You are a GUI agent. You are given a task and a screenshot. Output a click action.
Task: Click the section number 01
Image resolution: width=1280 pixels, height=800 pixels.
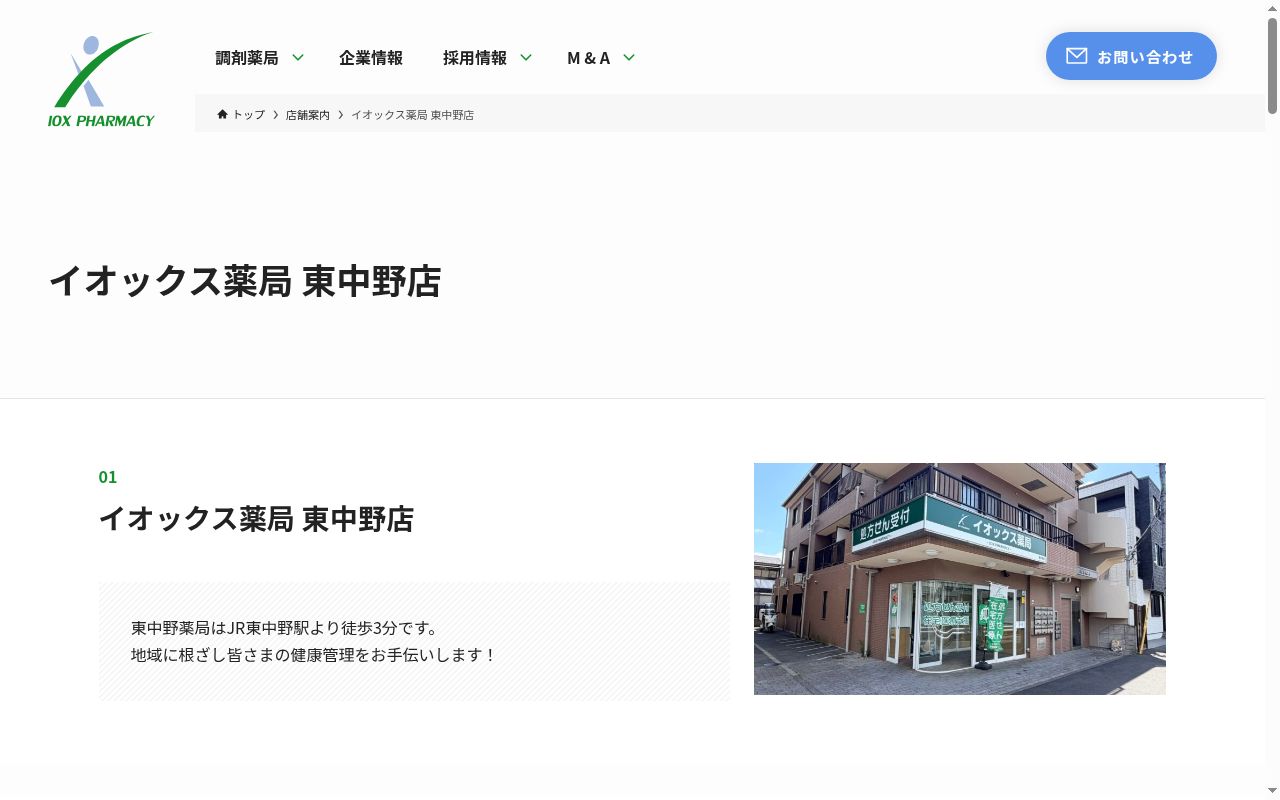pyautogui.click(x=108, y=477)
